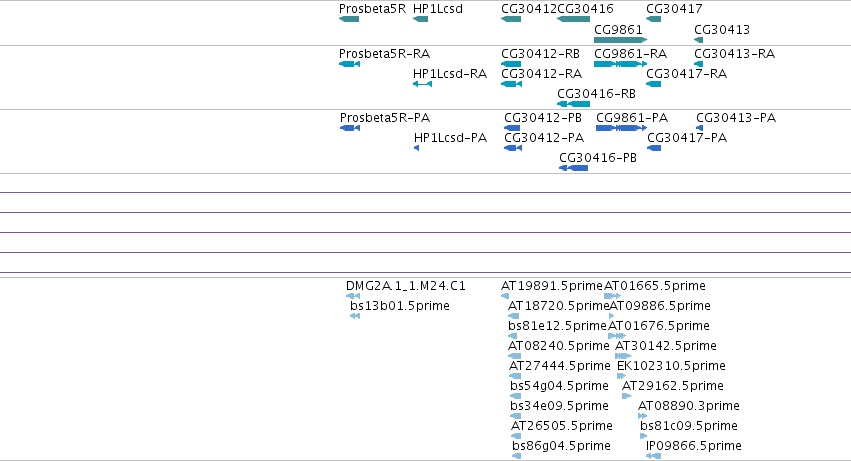Open the CG30412 gene label

529,9
